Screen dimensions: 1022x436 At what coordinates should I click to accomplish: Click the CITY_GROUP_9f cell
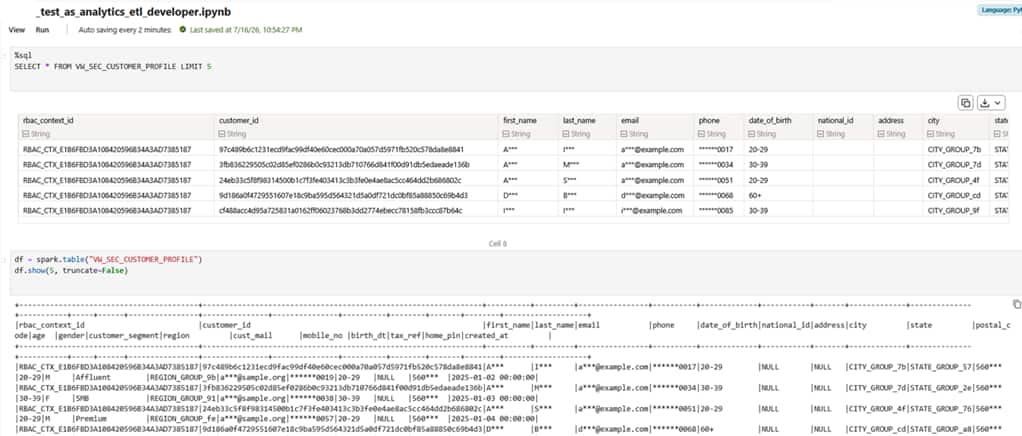(x=956, y=211)
